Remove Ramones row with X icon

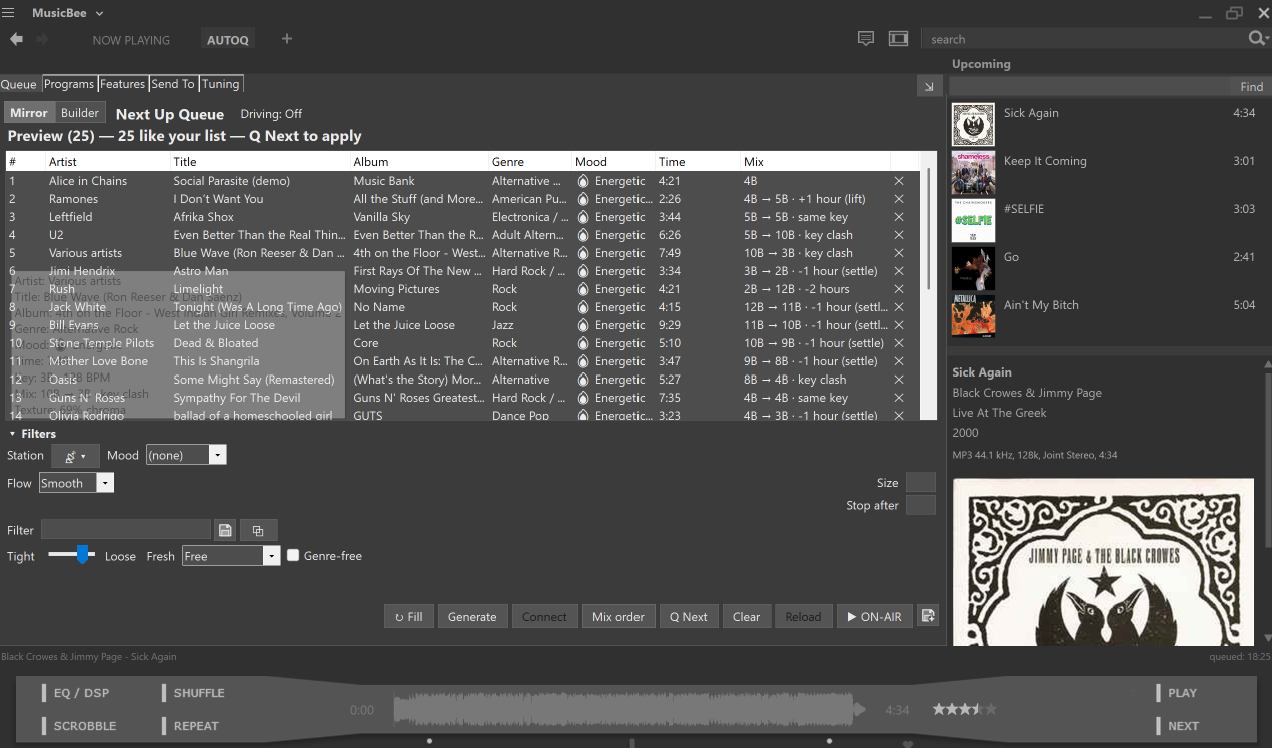(x=898, y=199)
